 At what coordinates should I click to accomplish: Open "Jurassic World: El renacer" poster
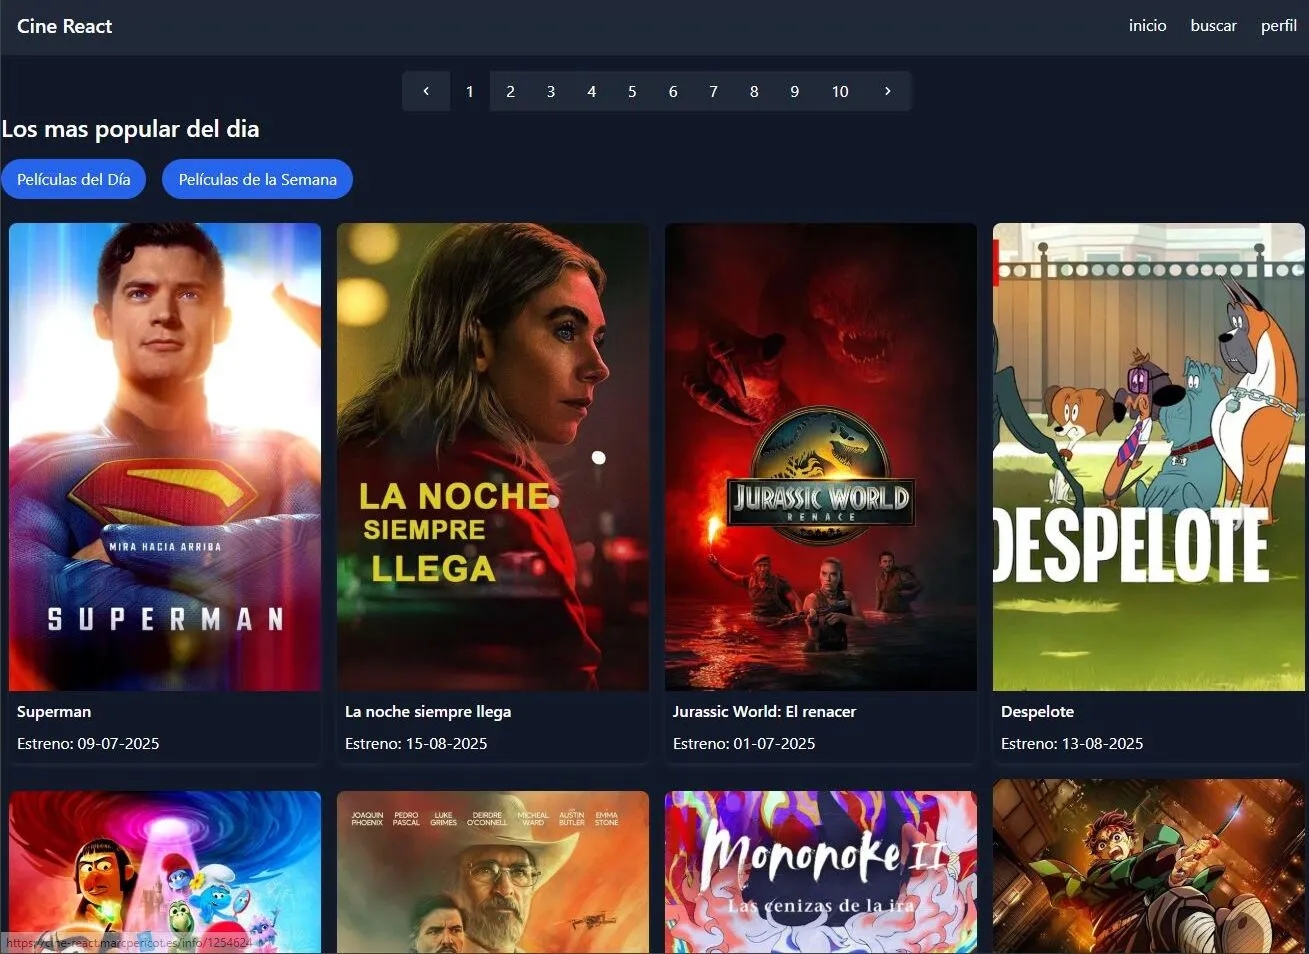click(x=820, y=456)
